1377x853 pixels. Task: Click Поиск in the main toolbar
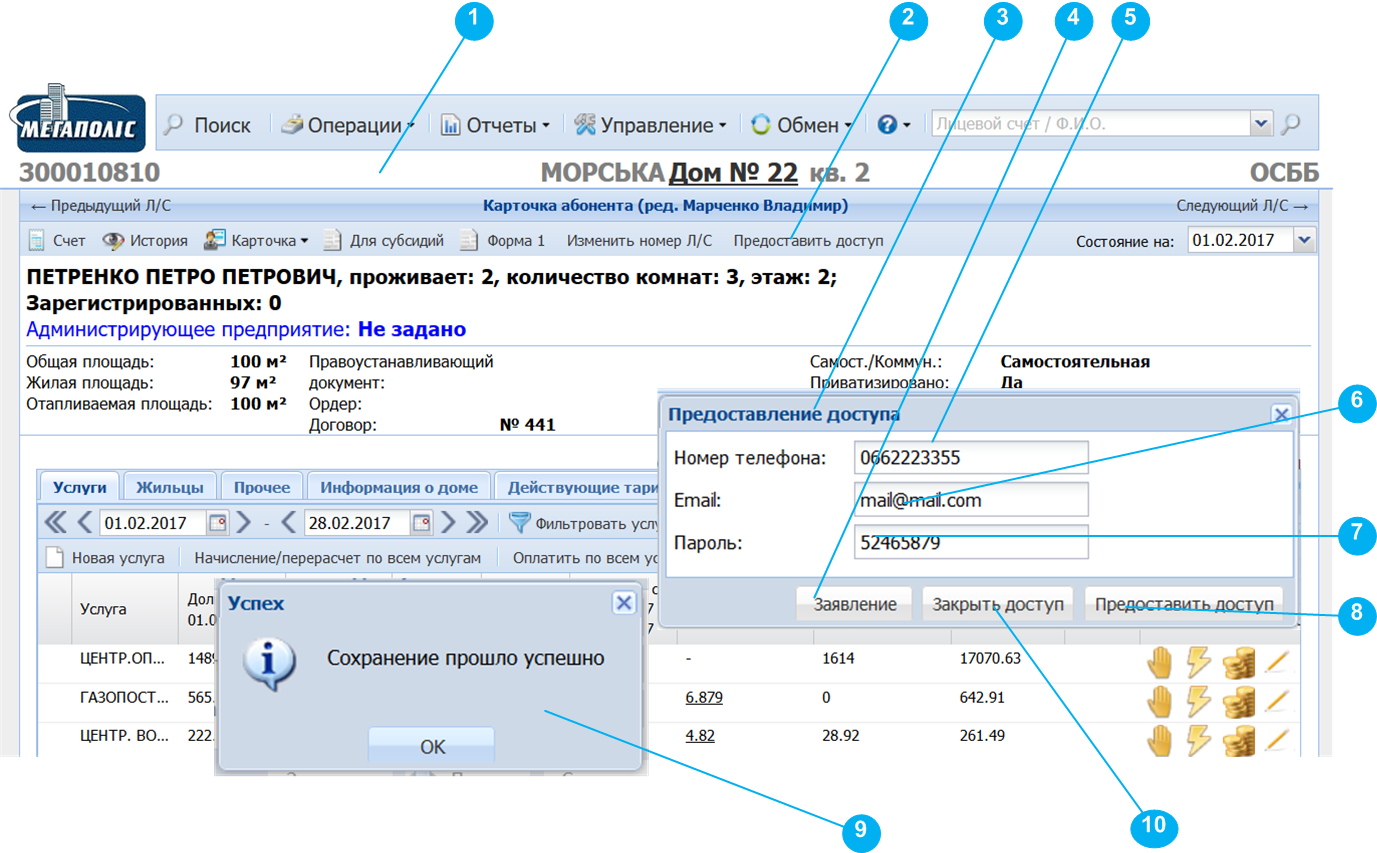pyautogui.click(x=208, y=125)
